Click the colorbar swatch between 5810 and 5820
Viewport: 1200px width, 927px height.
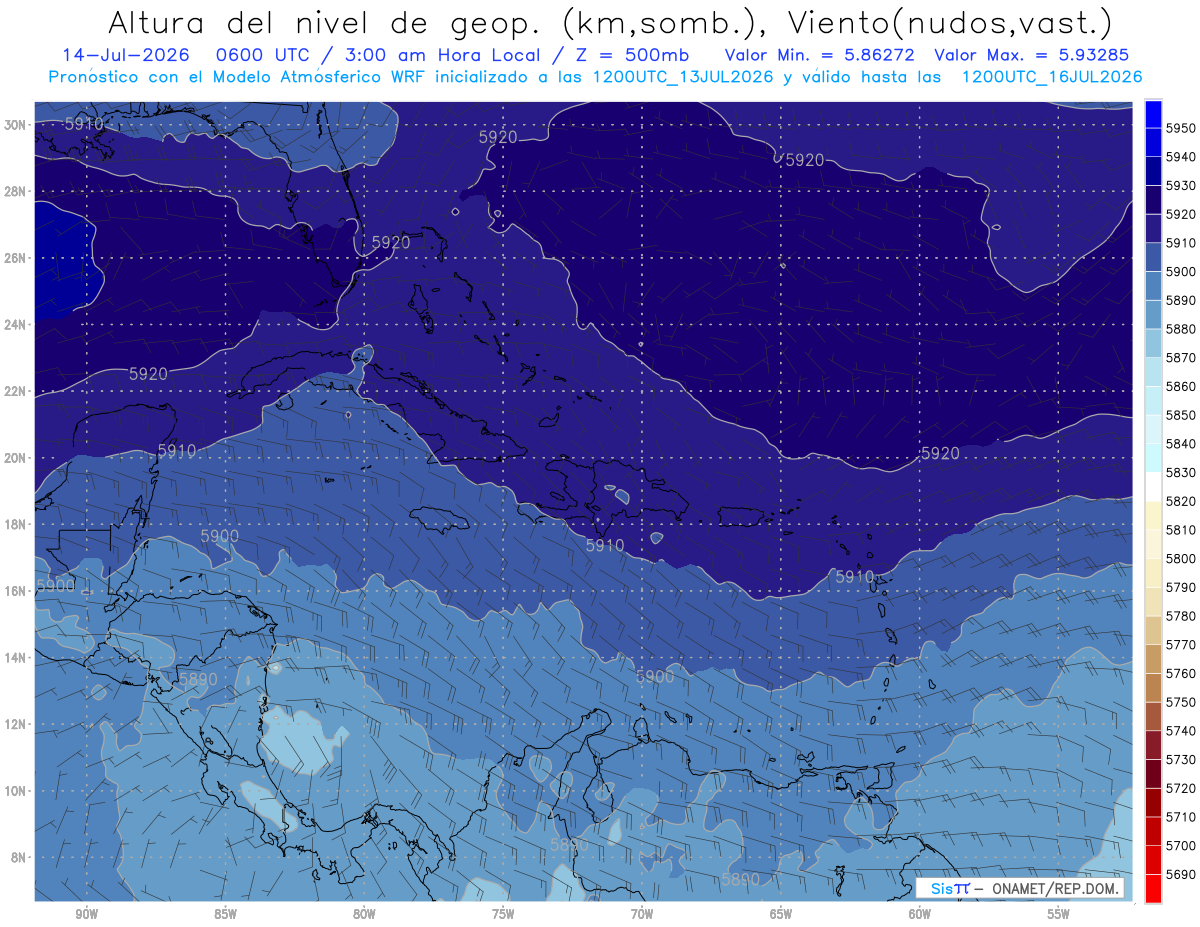click(x=1153, y=516)
